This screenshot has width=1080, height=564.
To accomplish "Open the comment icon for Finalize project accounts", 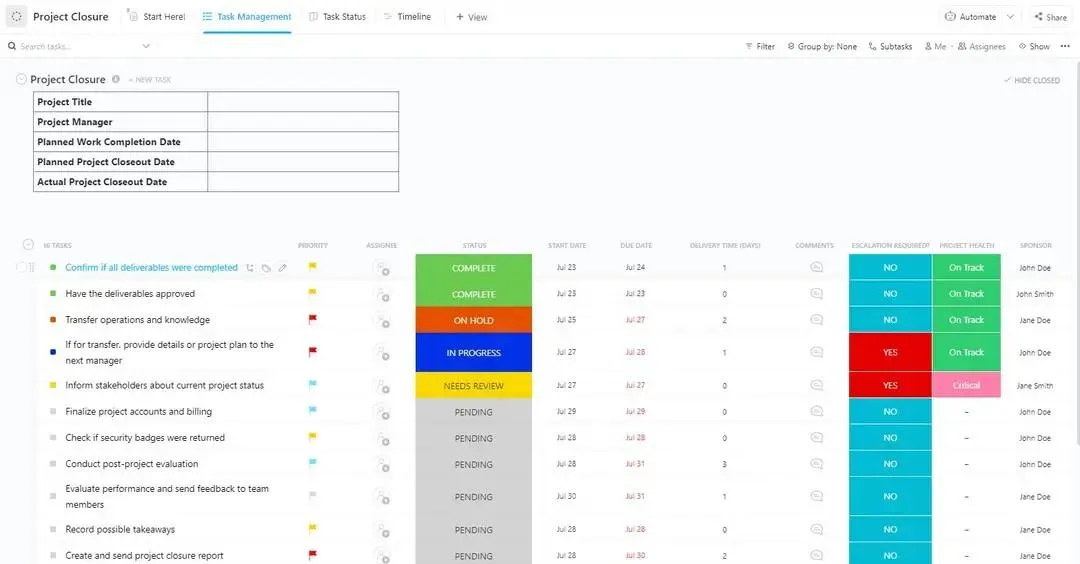I will click(816, 411).
